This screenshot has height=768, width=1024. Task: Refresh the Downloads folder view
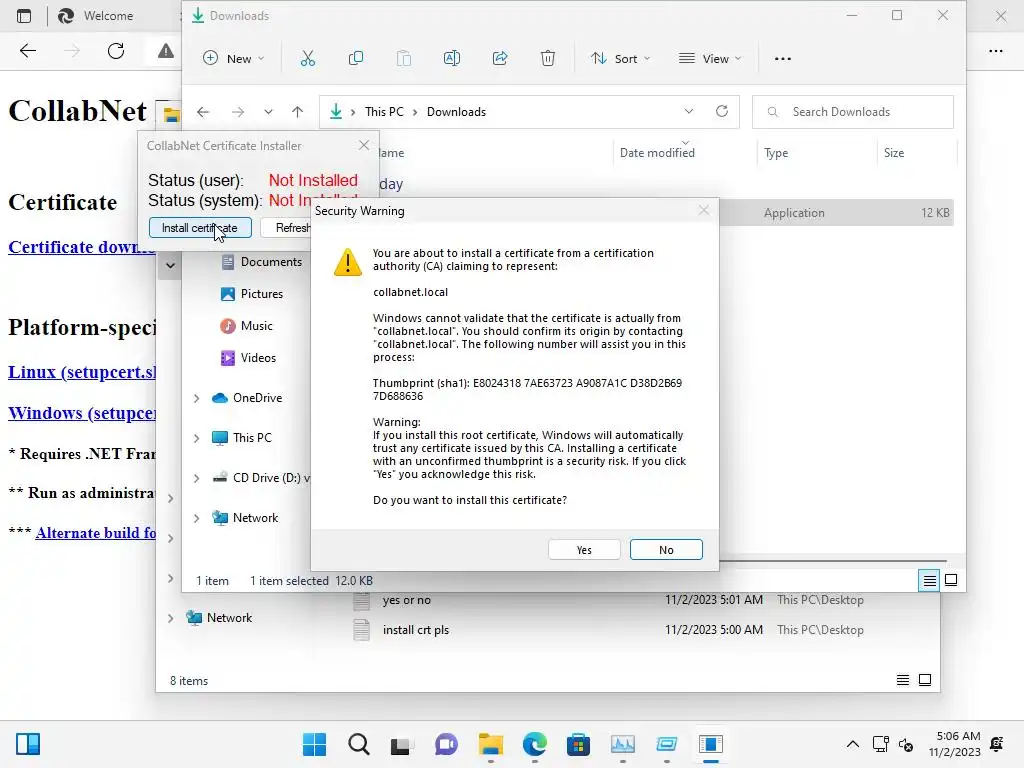pos(722,112)
